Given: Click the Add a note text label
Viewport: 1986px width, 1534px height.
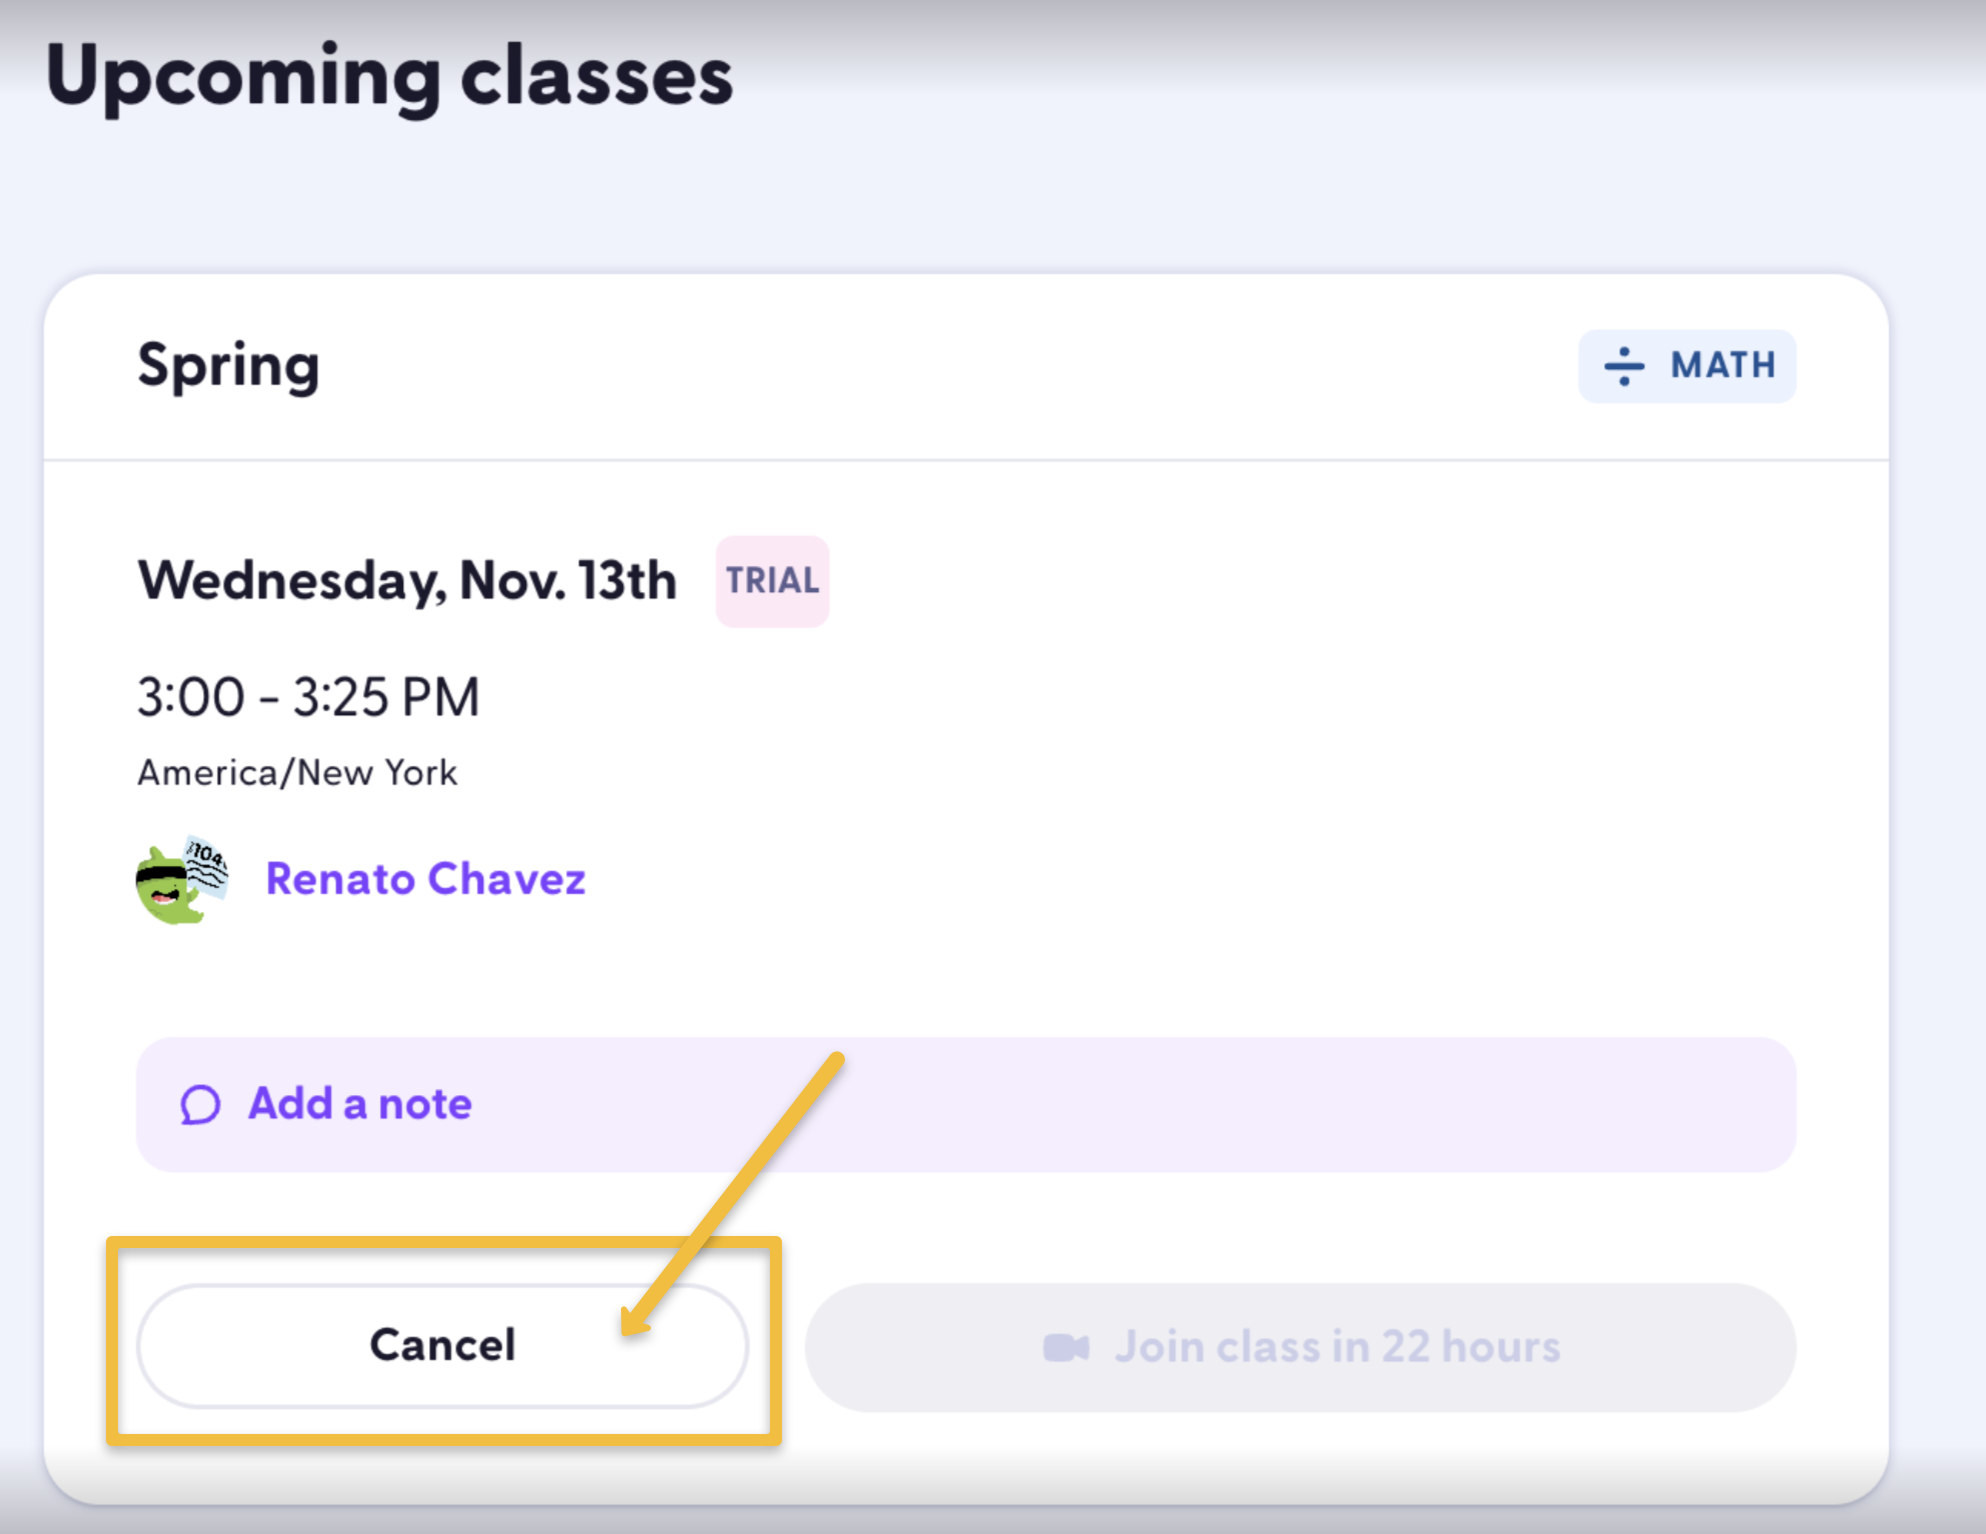Looking at the screenshot, I should coord(360,1104).
